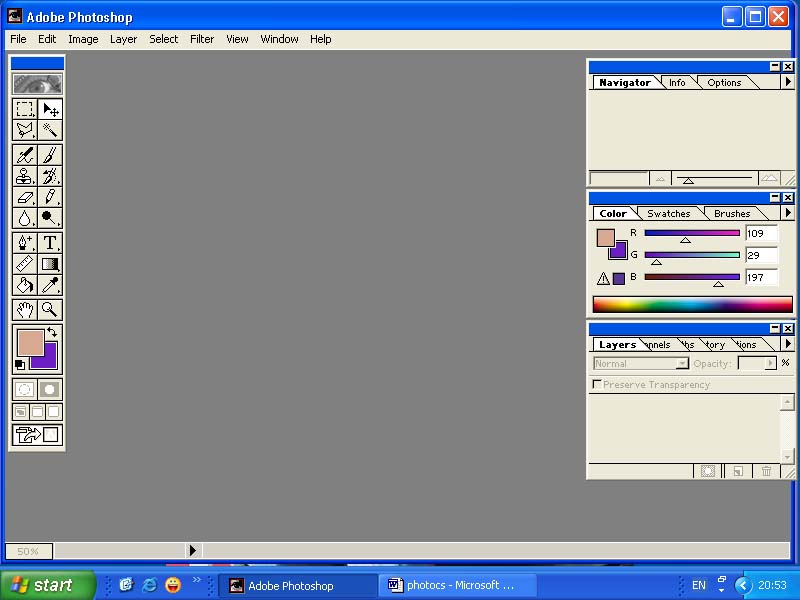Open the Opacity slider arrow
Viewport: 800px width, 600px height.
point(770,363)
